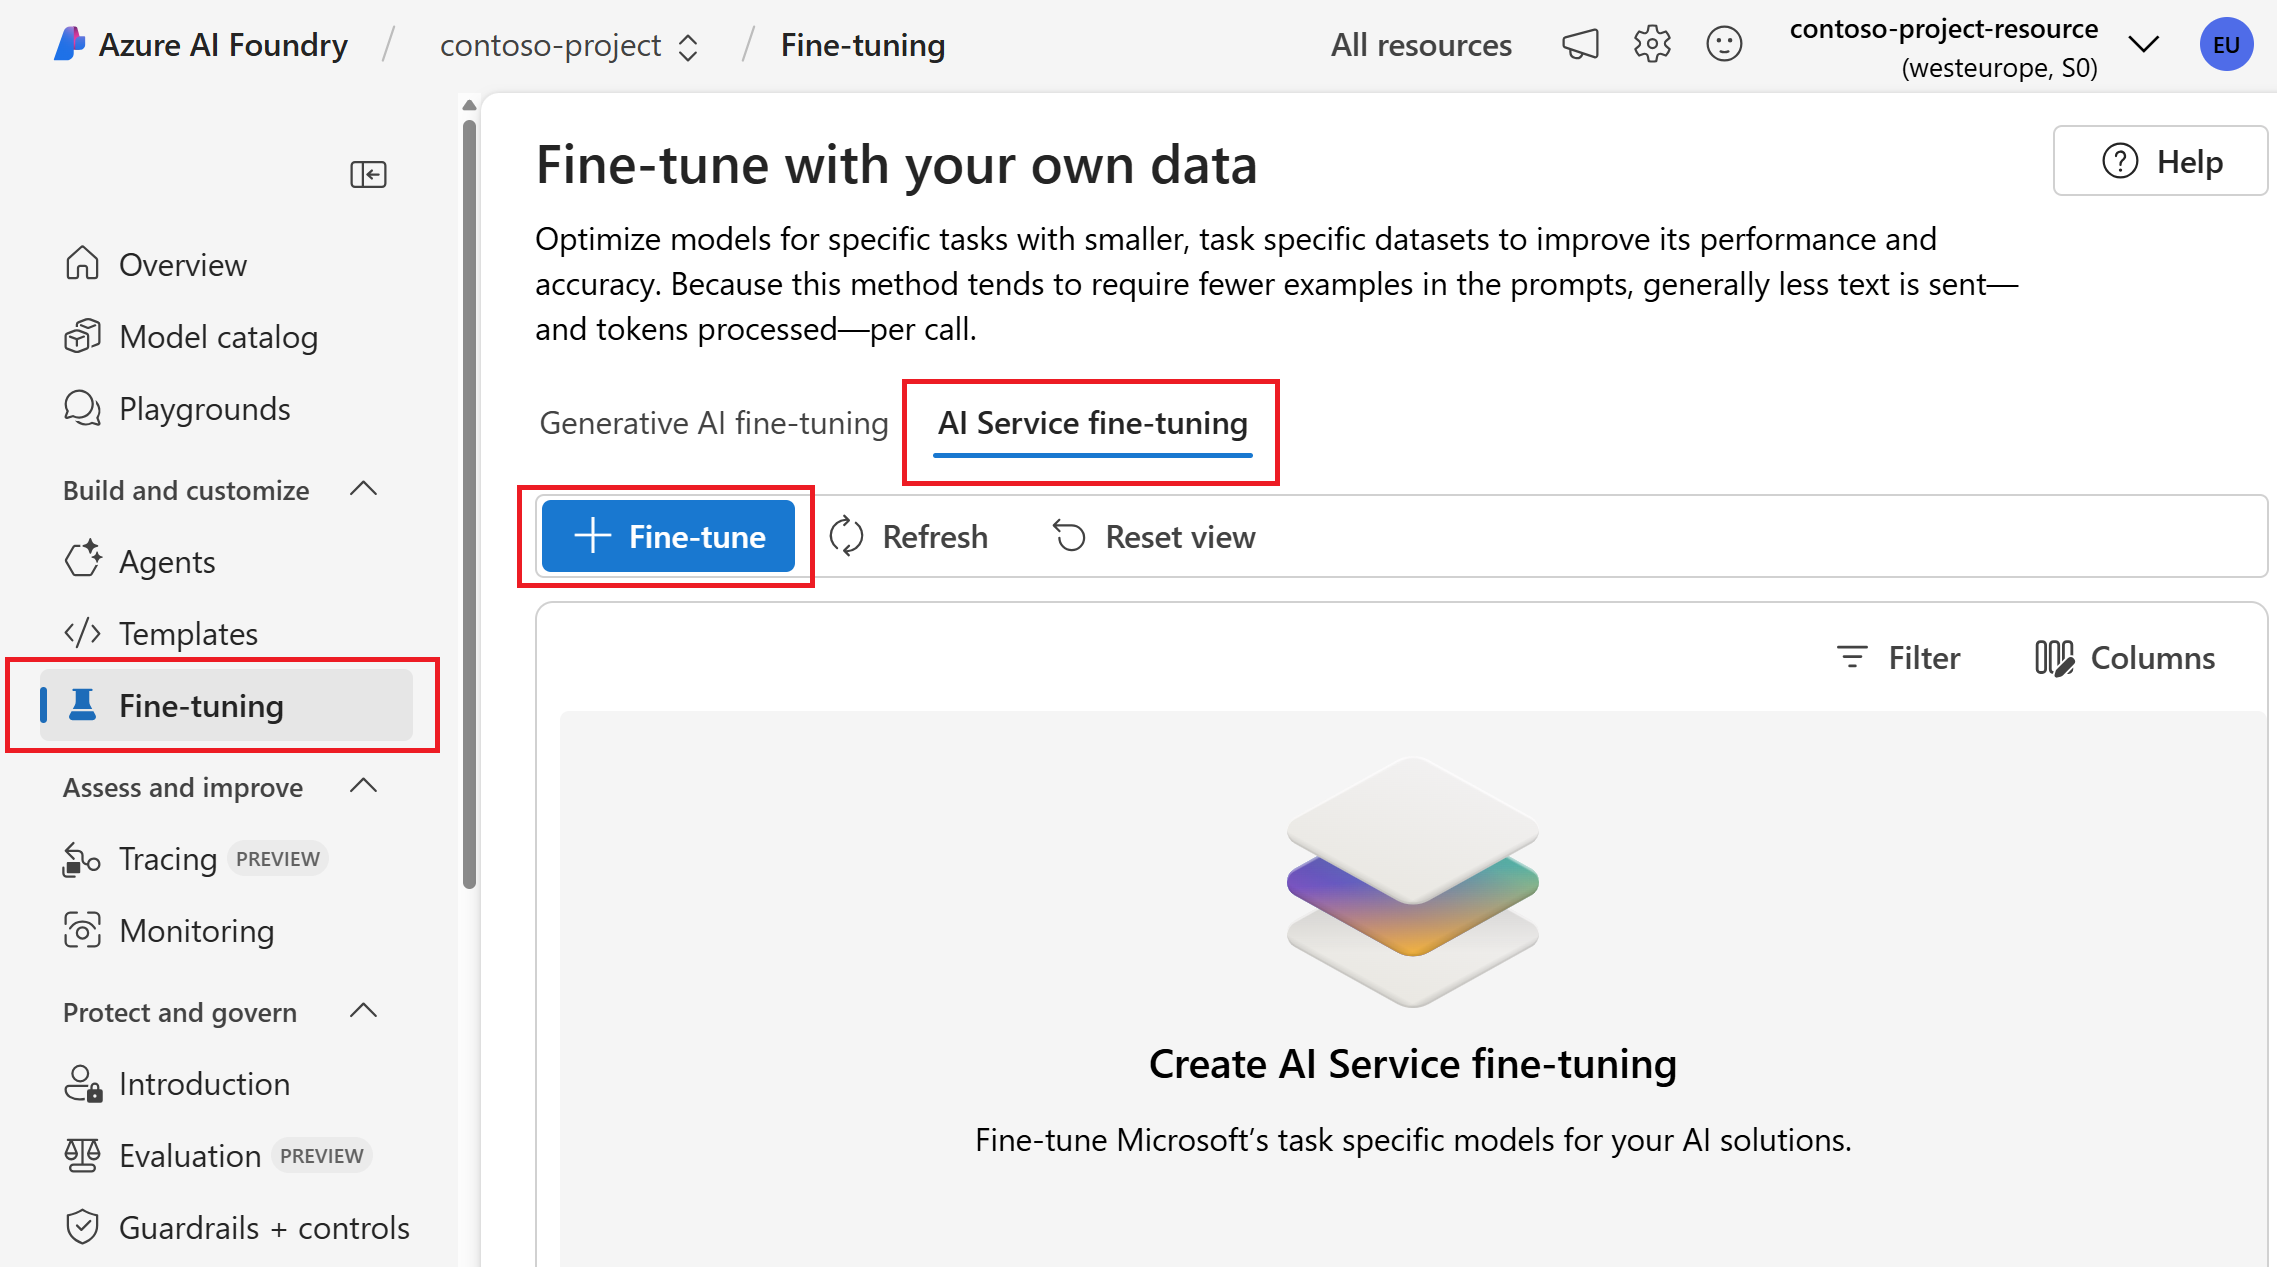This screenshot has width=2277, height=1267.
Task: Click the Azure AI Foundry logo
Action: [69, 45]
